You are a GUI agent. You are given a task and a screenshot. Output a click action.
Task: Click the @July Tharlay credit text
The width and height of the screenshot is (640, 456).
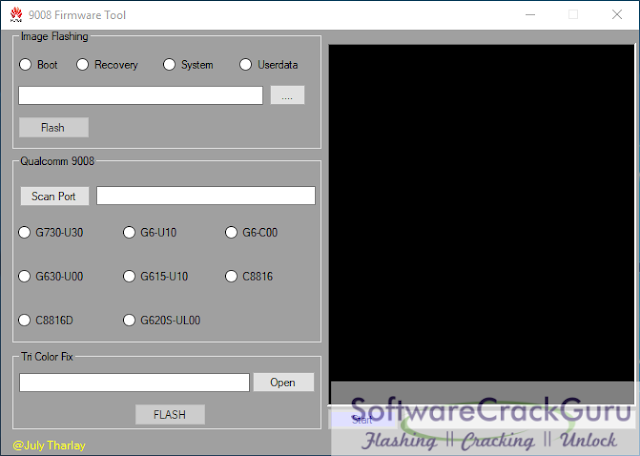tap(49, 445)
